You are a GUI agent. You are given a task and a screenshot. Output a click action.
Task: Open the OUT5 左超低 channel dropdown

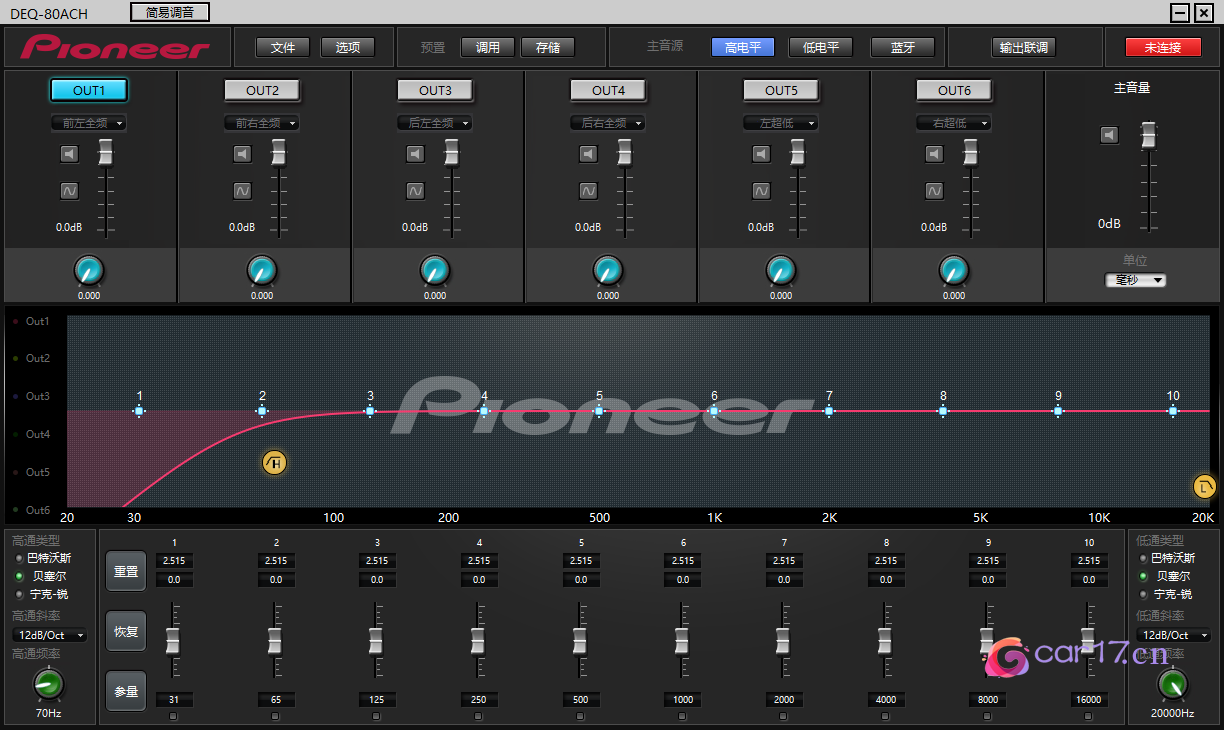pyautogui.click(x=781, y=123)
